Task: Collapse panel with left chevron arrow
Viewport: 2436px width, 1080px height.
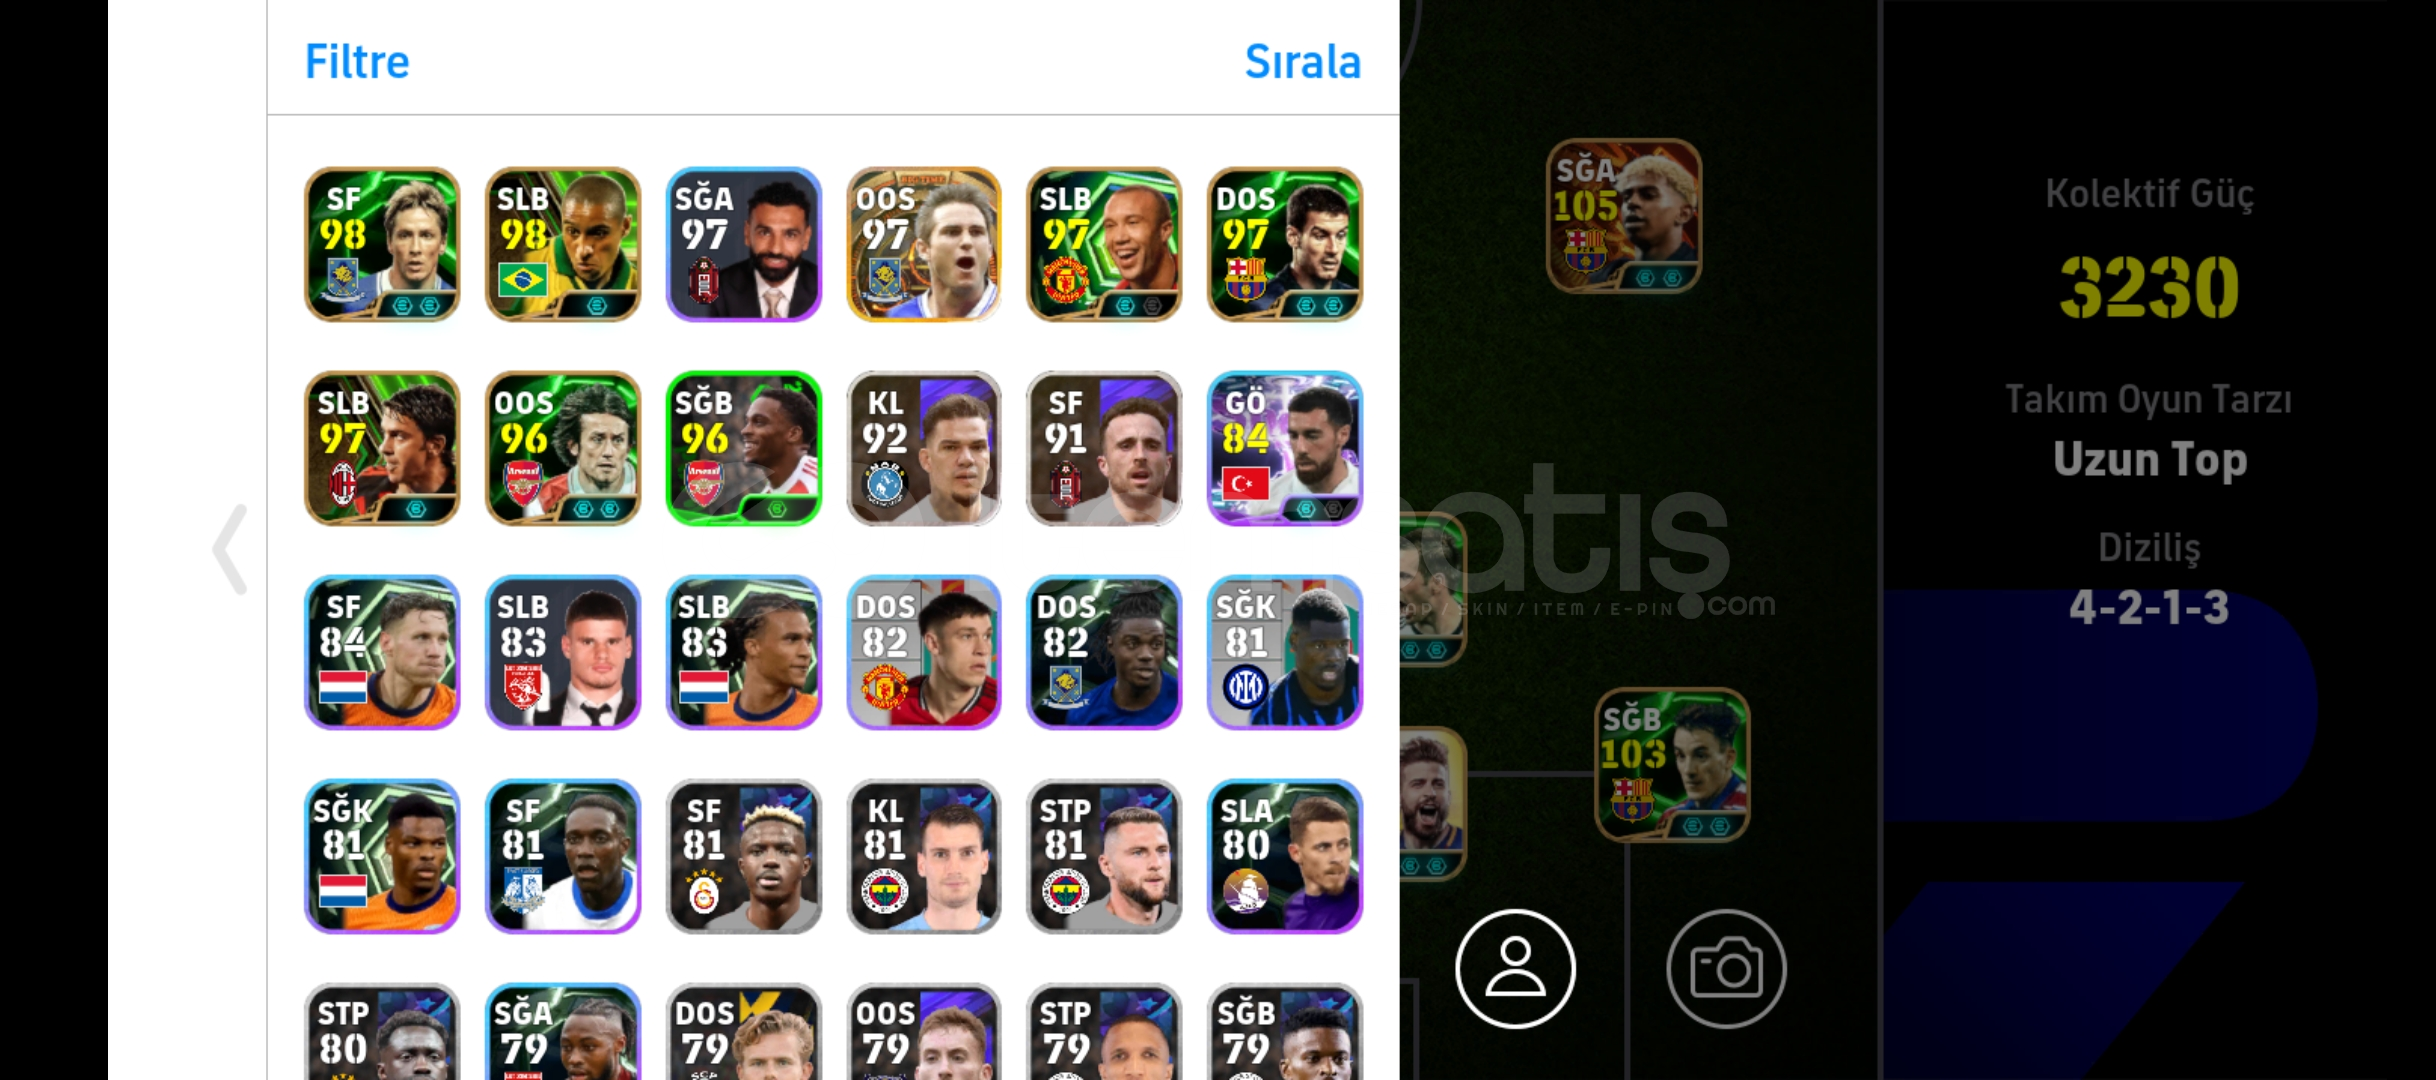Action: coord(230,549)
